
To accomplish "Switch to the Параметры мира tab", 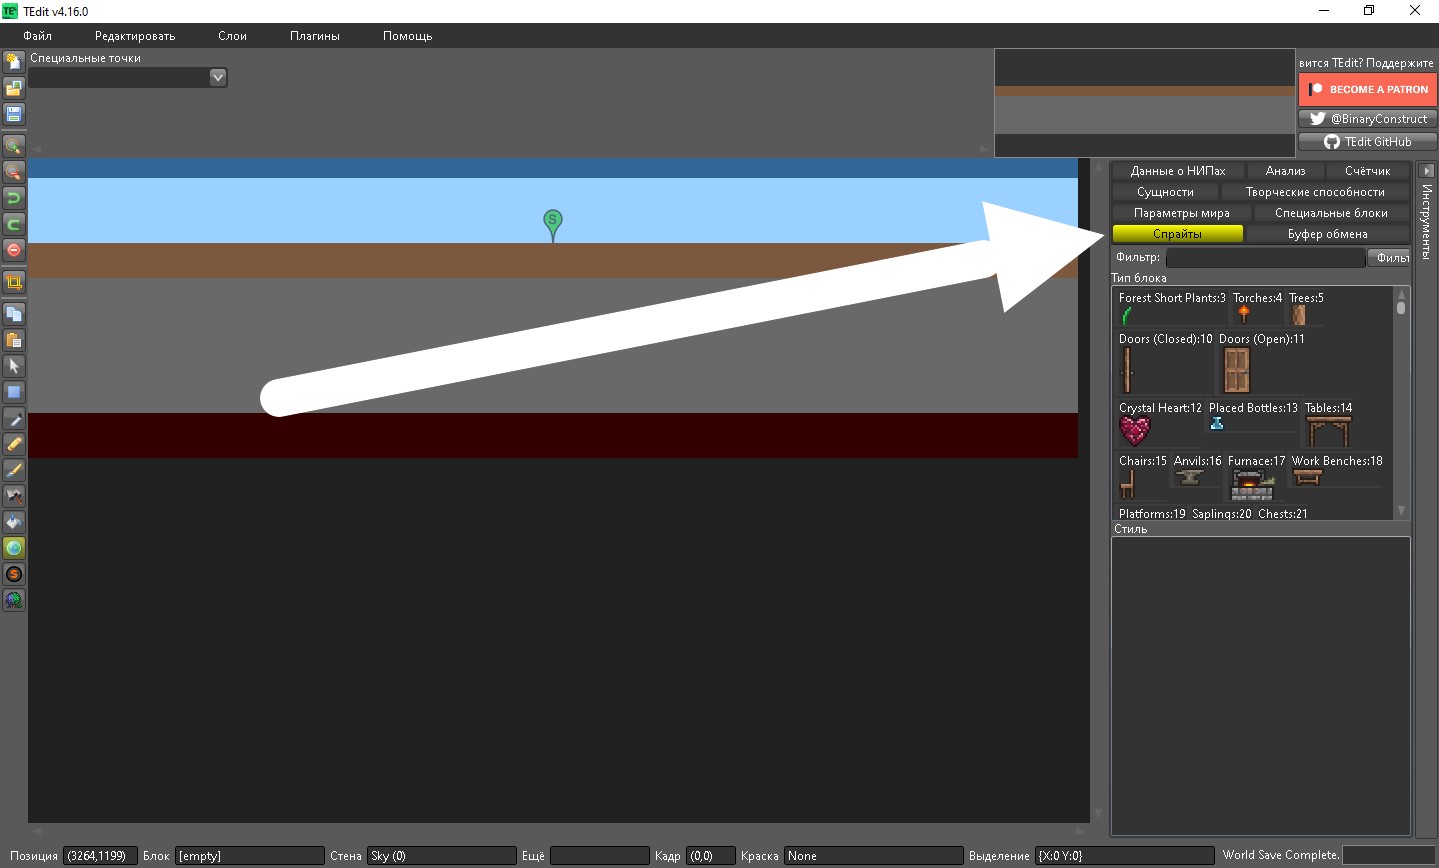I will pyautogui.click(x=1181, y=213).
